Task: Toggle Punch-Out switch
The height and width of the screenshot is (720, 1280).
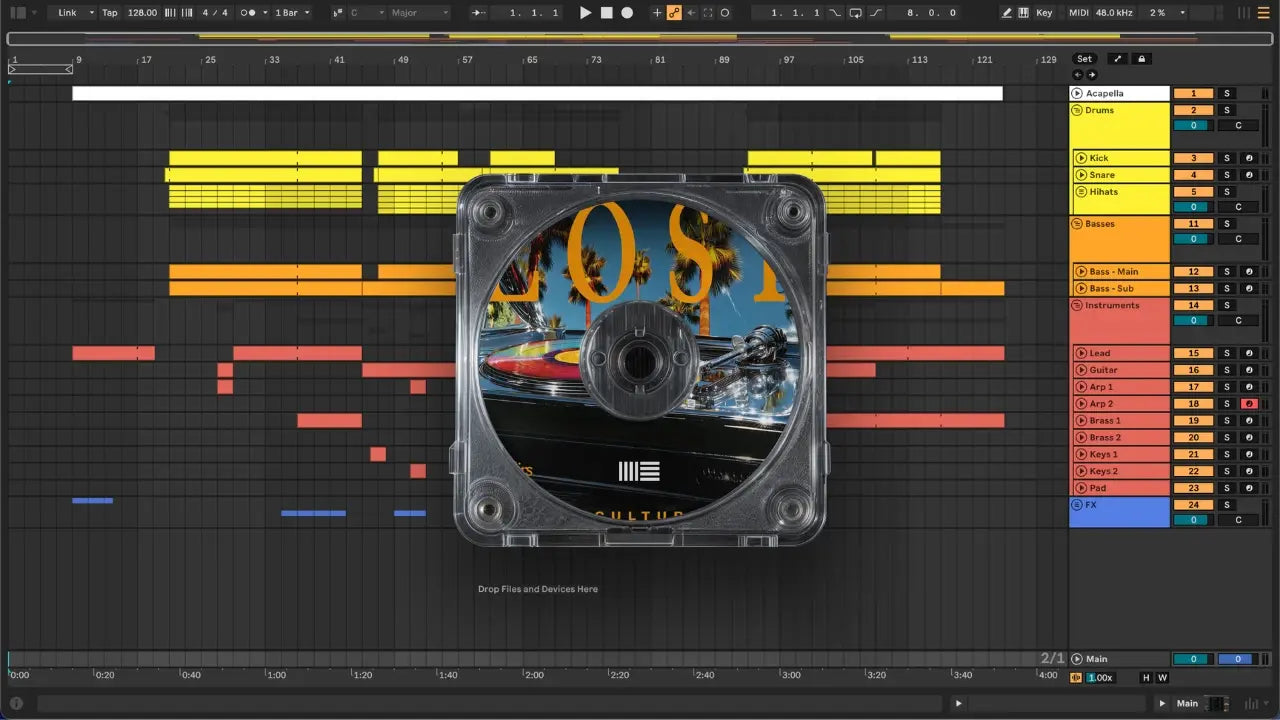Action: [876, 13]
